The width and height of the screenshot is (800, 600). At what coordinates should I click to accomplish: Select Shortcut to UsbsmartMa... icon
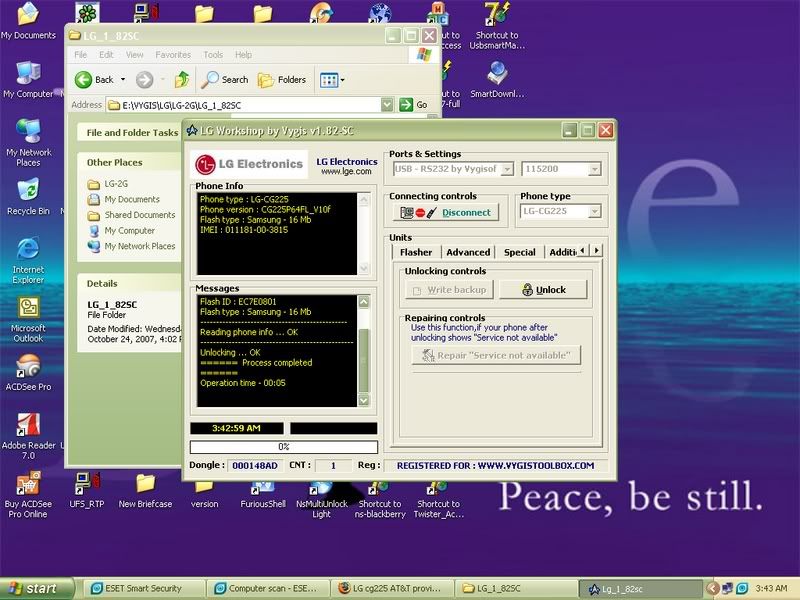click(x=497, y=27)
